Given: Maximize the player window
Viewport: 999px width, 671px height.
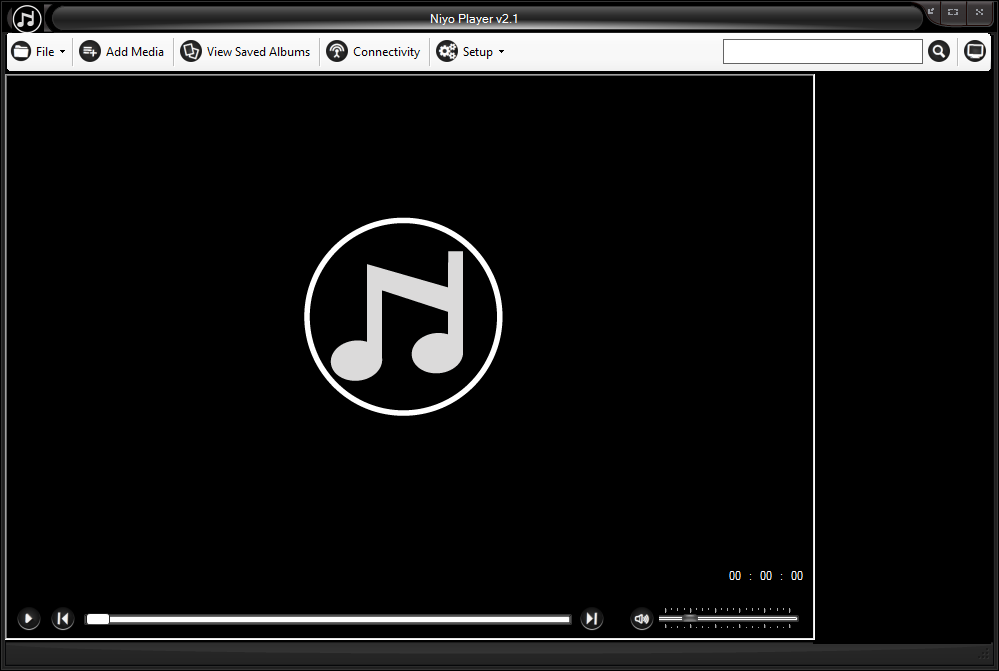Looking at the screenshot, I should coord(953,12).
